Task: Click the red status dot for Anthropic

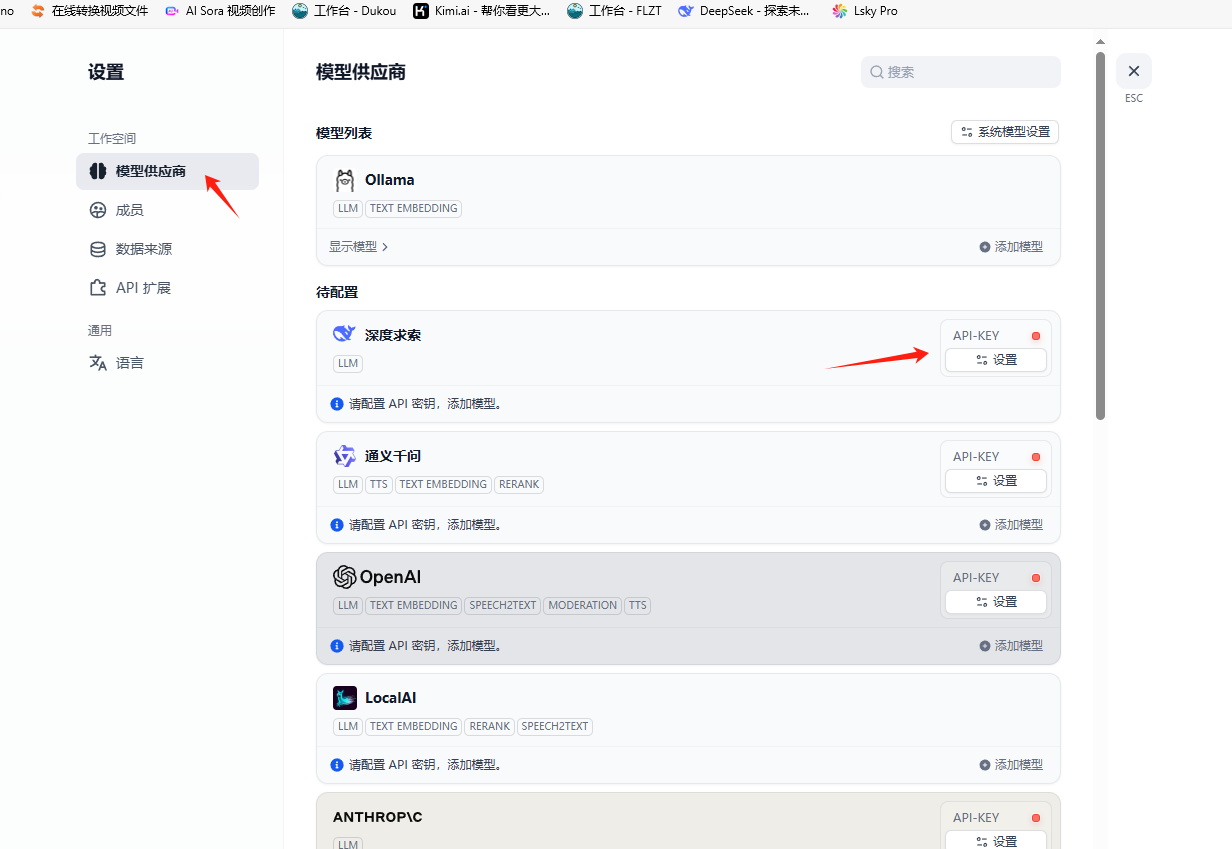Action: (1036, 818)
